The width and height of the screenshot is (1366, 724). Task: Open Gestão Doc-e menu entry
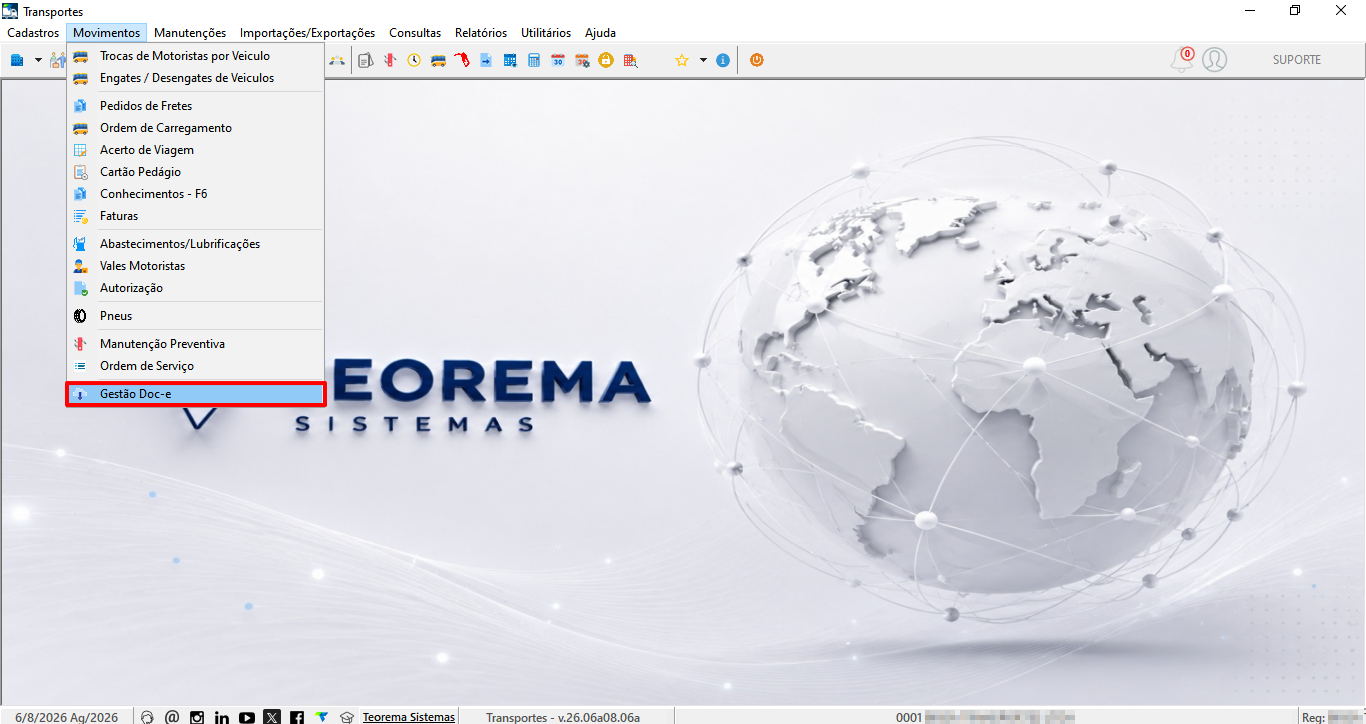pos(195,394)
